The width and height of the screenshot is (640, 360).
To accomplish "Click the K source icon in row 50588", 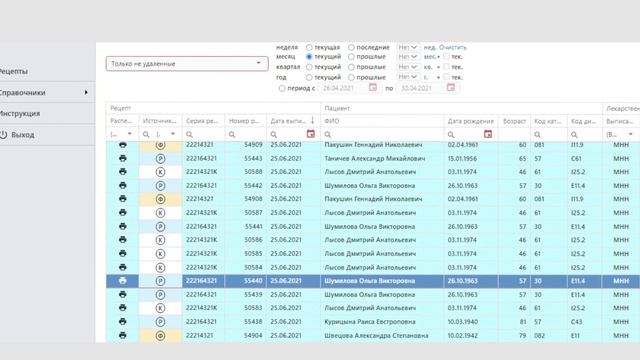I will 160,172.
